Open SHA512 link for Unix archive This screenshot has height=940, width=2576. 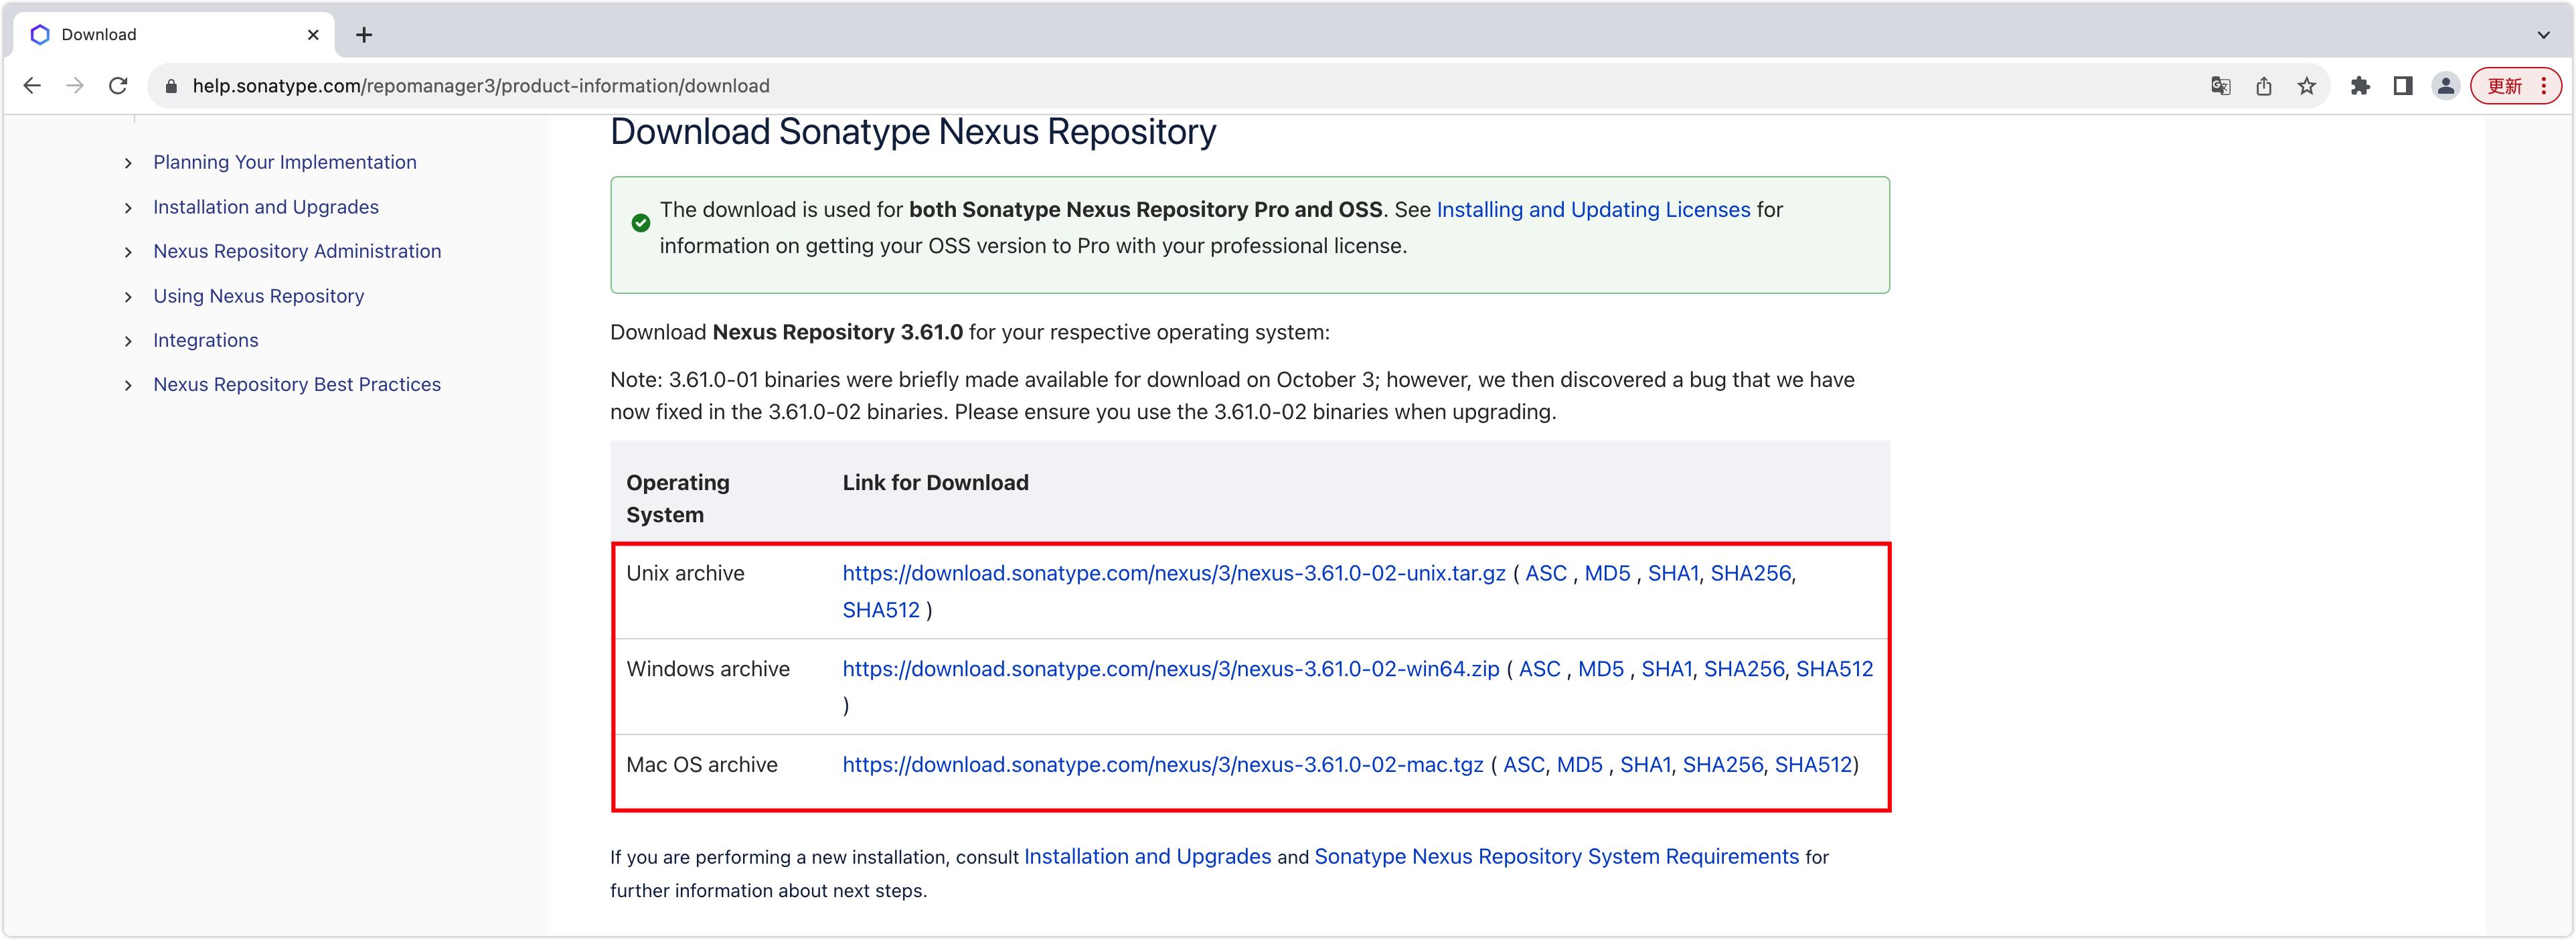click(881, 610)
